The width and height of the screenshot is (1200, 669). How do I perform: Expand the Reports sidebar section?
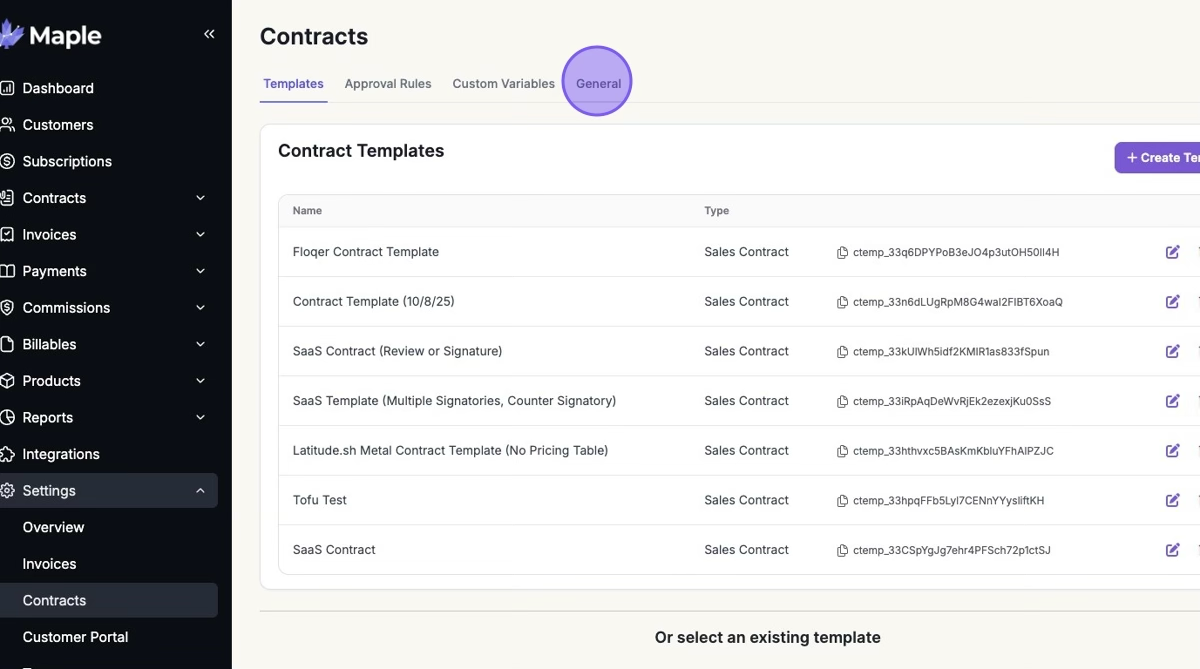[x=200, y=418]
